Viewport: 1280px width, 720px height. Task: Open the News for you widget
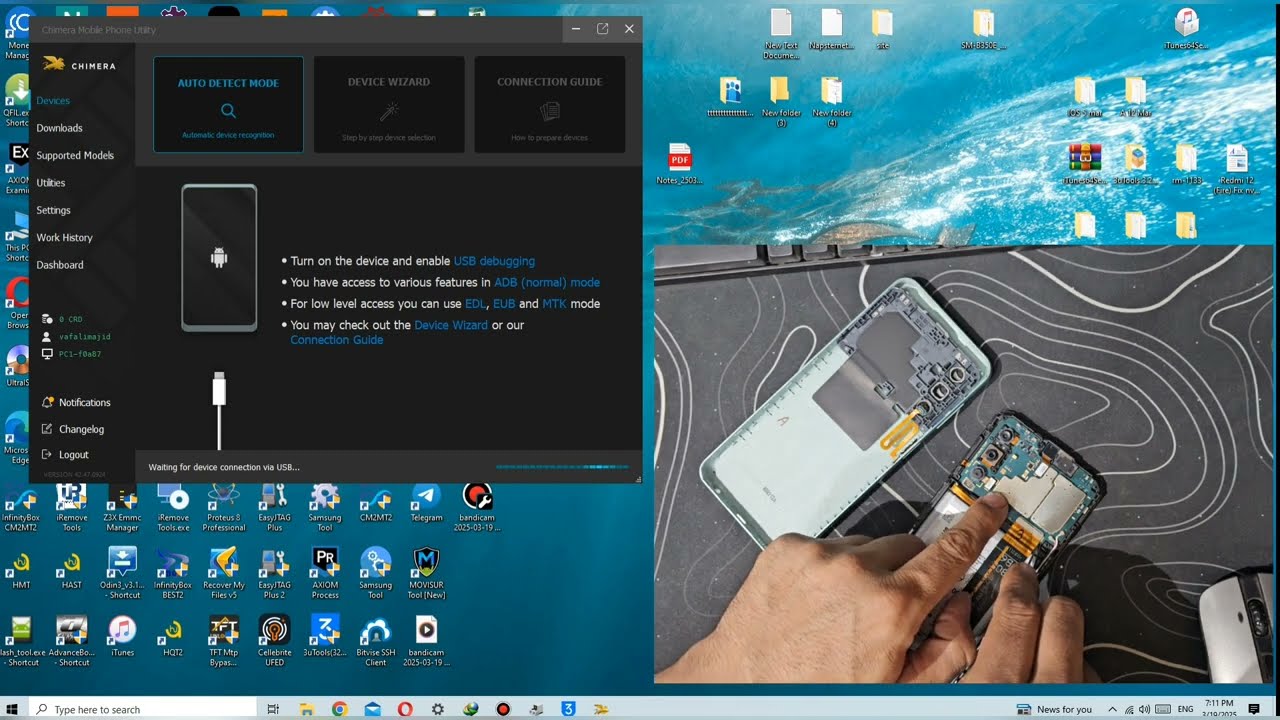pos(1054,709)
